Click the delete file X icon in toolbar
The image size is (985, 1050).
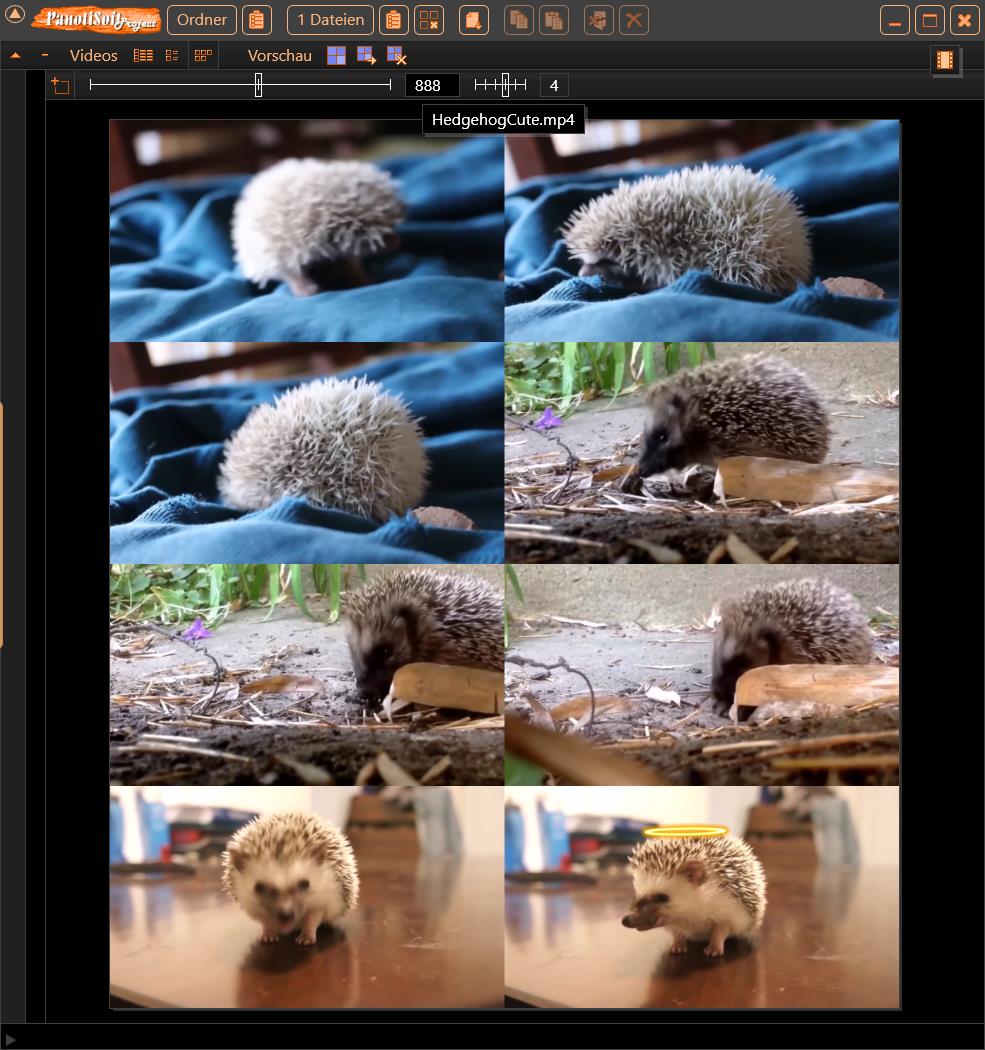pos(634,20)
